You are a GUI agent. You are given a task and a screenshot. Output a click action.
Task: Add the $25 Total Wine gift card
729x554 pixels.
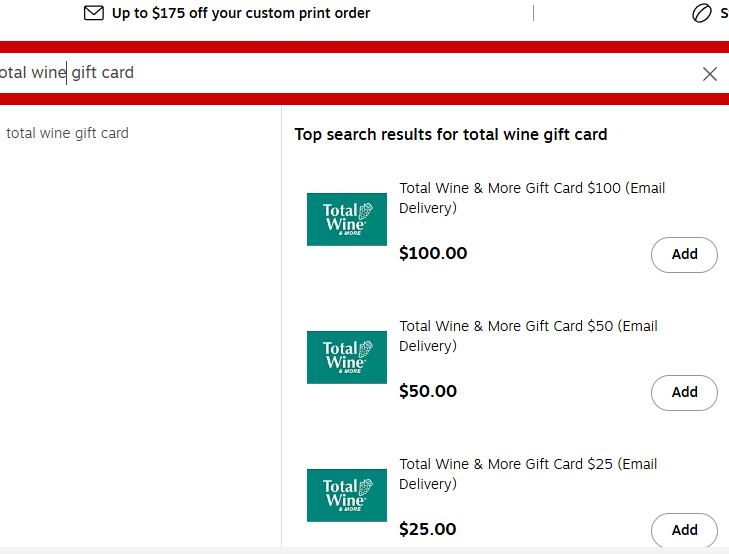(x=684, y=530)
